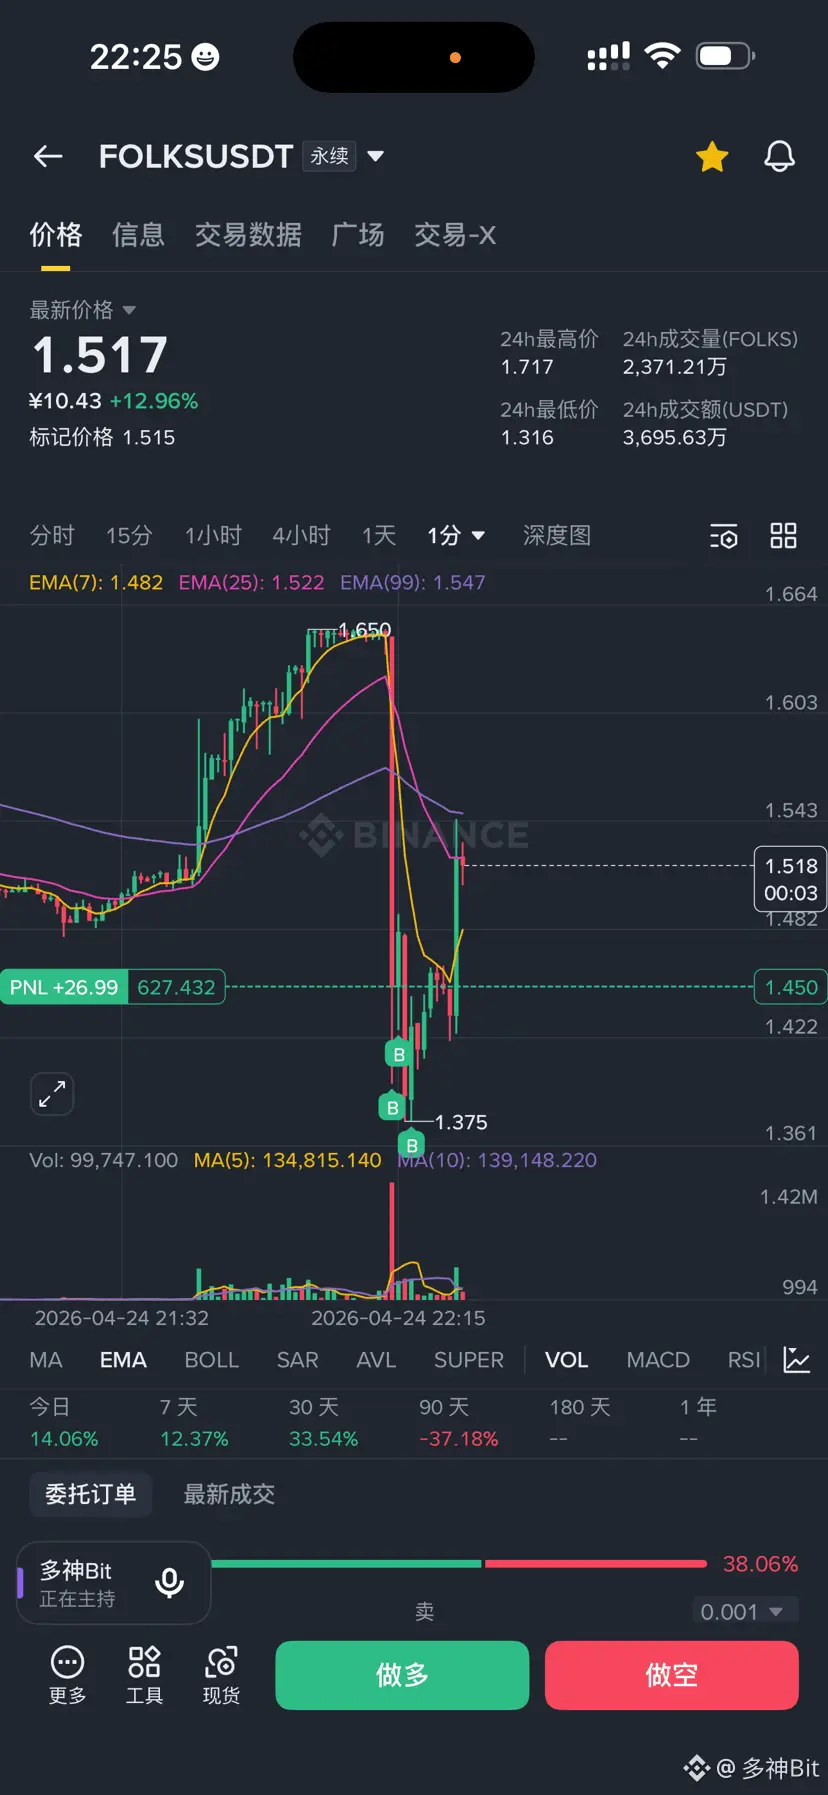Select 1天 chart interval
The height and width of the screenshot is (1795, 828).
point(379,536)
